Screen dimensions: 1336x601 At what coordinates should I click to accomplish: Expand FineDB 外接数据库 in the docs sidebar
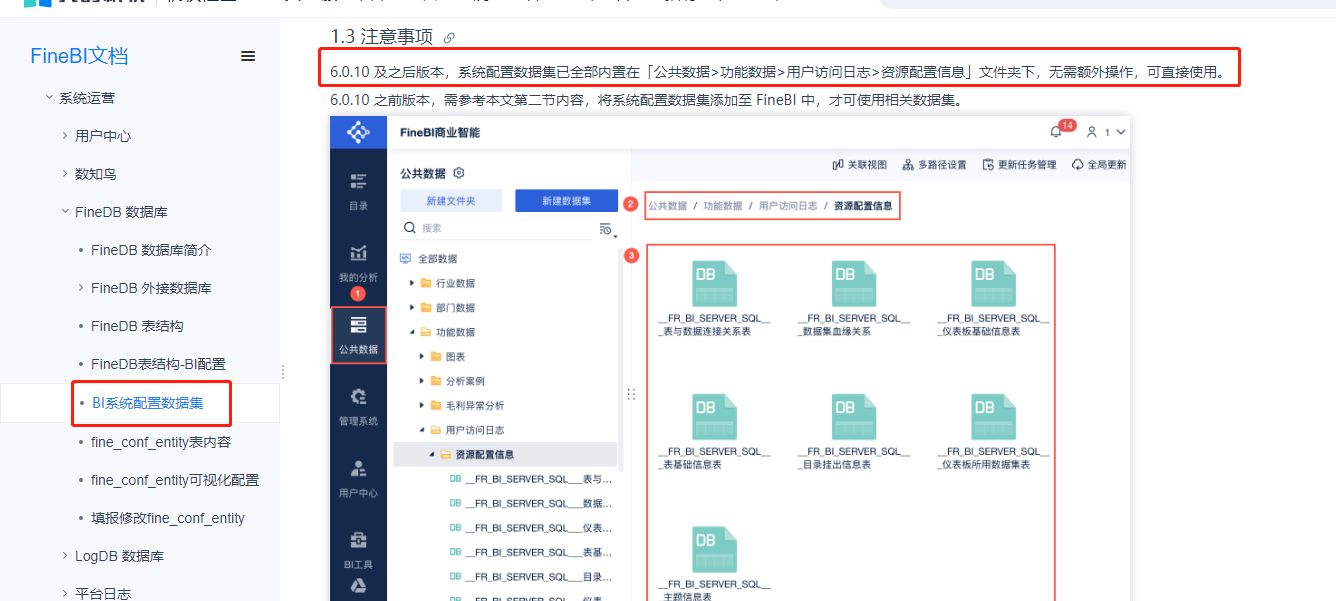81,288
